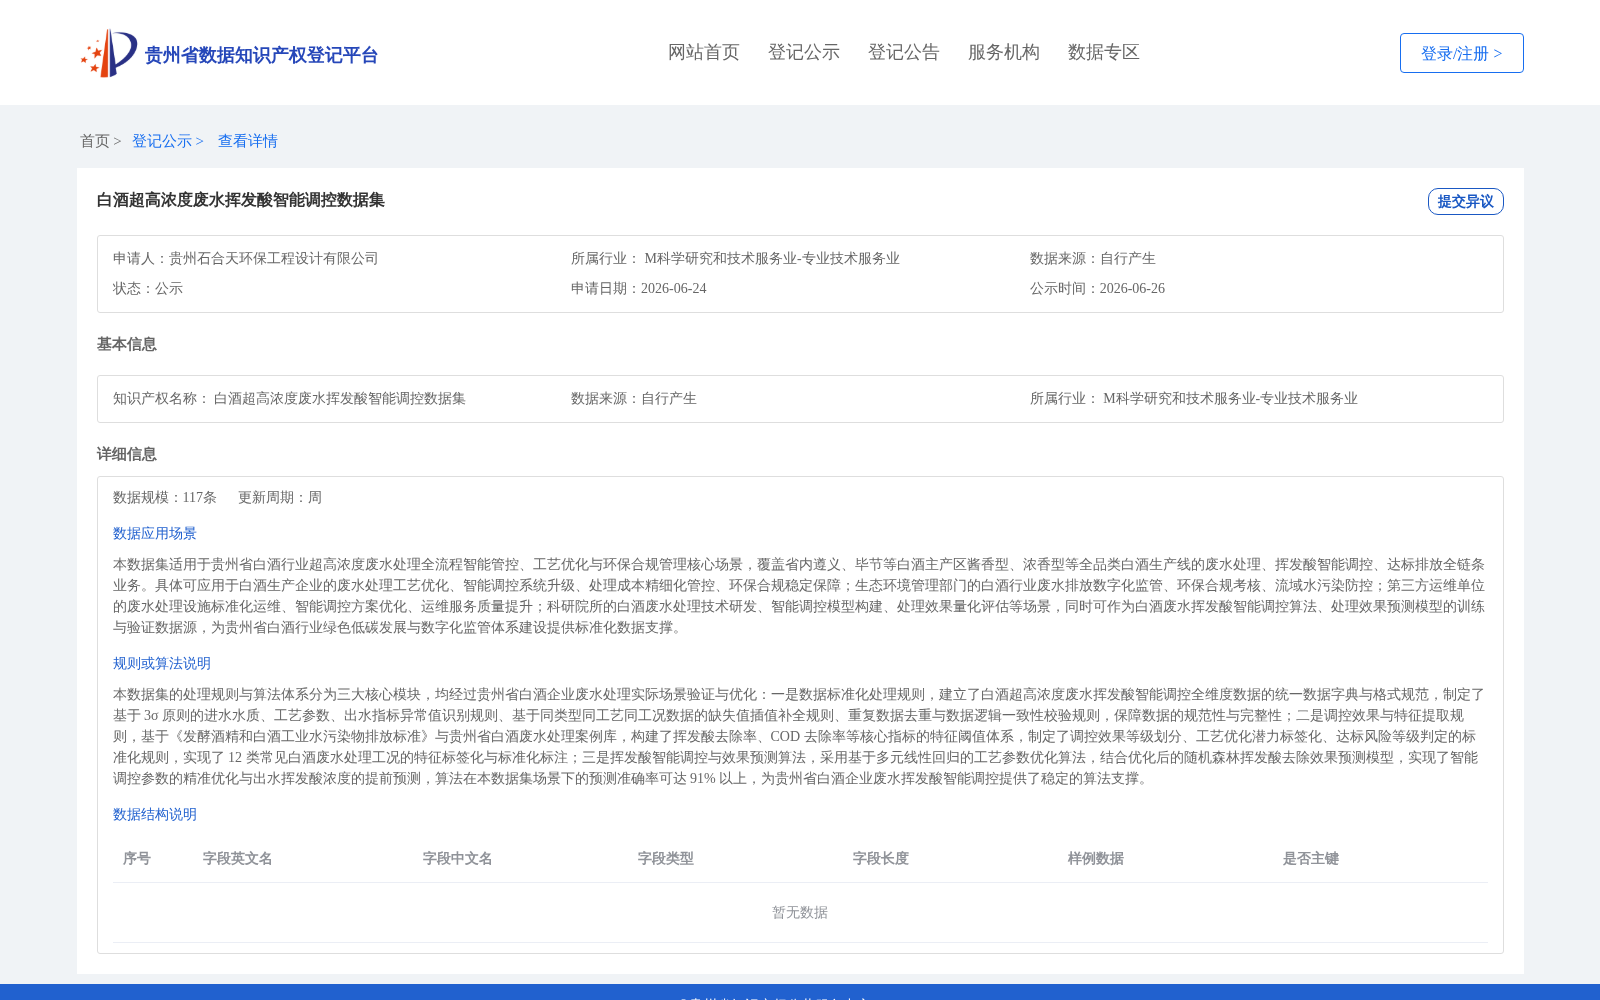Open the 登记公示 navigation item
This screenshot has height=1000, width=1600.
tap(804, 52)
